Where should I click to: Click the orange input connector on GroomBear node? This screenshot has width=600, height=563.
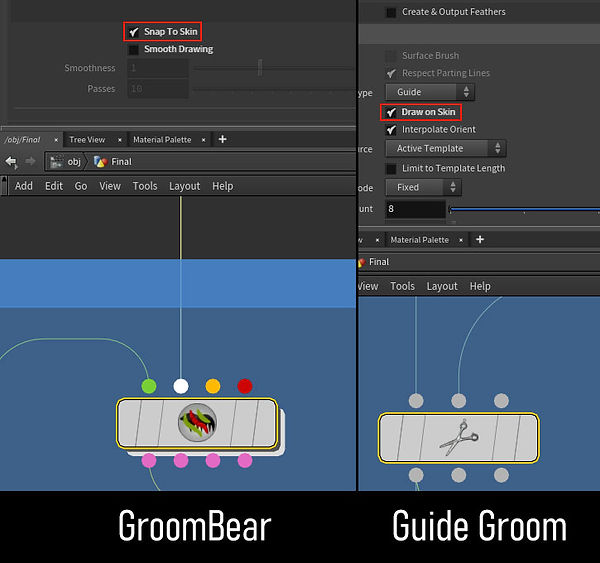[213, 386]
